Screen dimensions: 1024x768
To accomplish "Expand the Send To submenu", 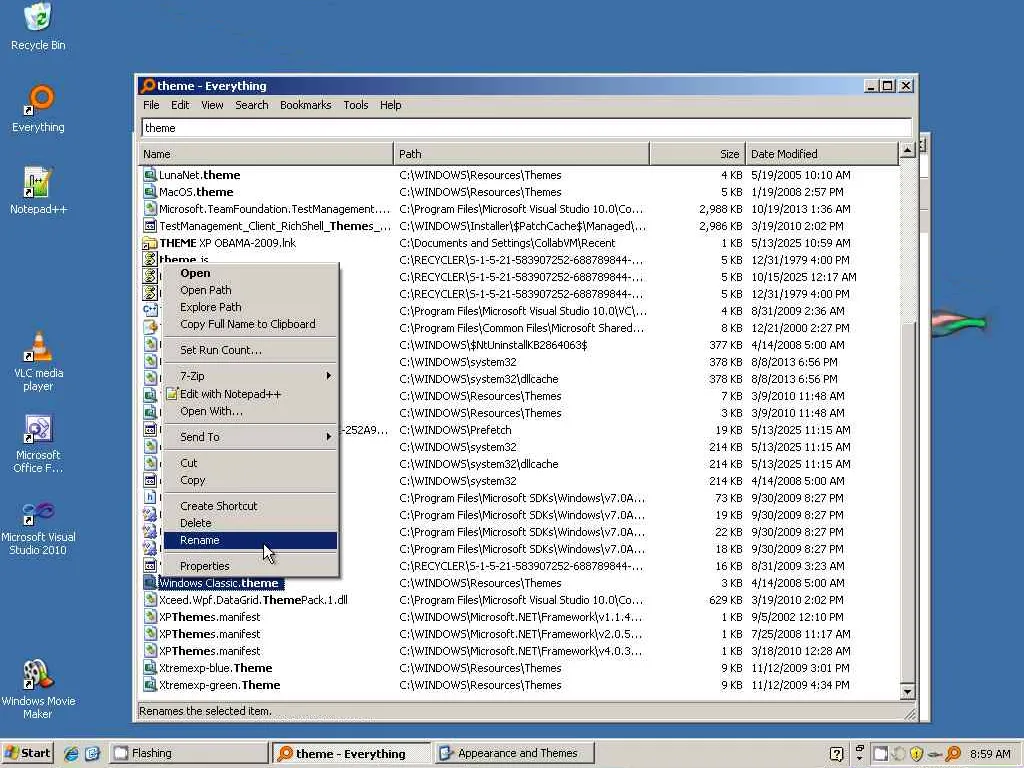I will (250, 437).
